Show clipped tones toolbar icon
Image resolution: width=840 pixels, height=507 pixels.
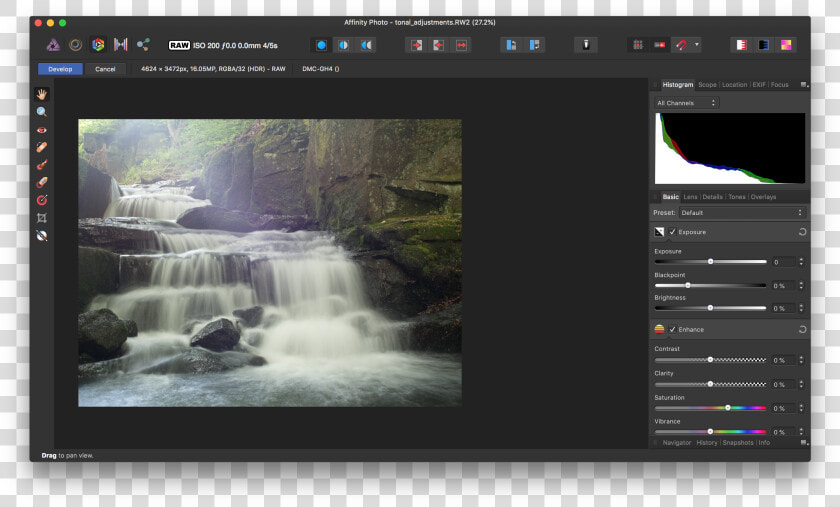pos(786,46)
